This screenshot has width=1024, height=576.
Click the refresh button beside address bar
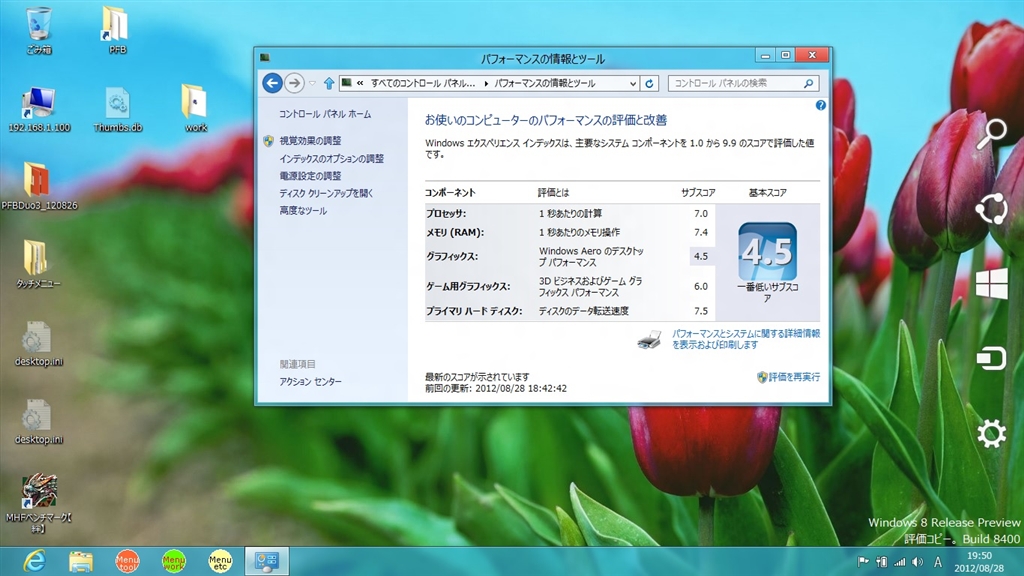point(650,83)
